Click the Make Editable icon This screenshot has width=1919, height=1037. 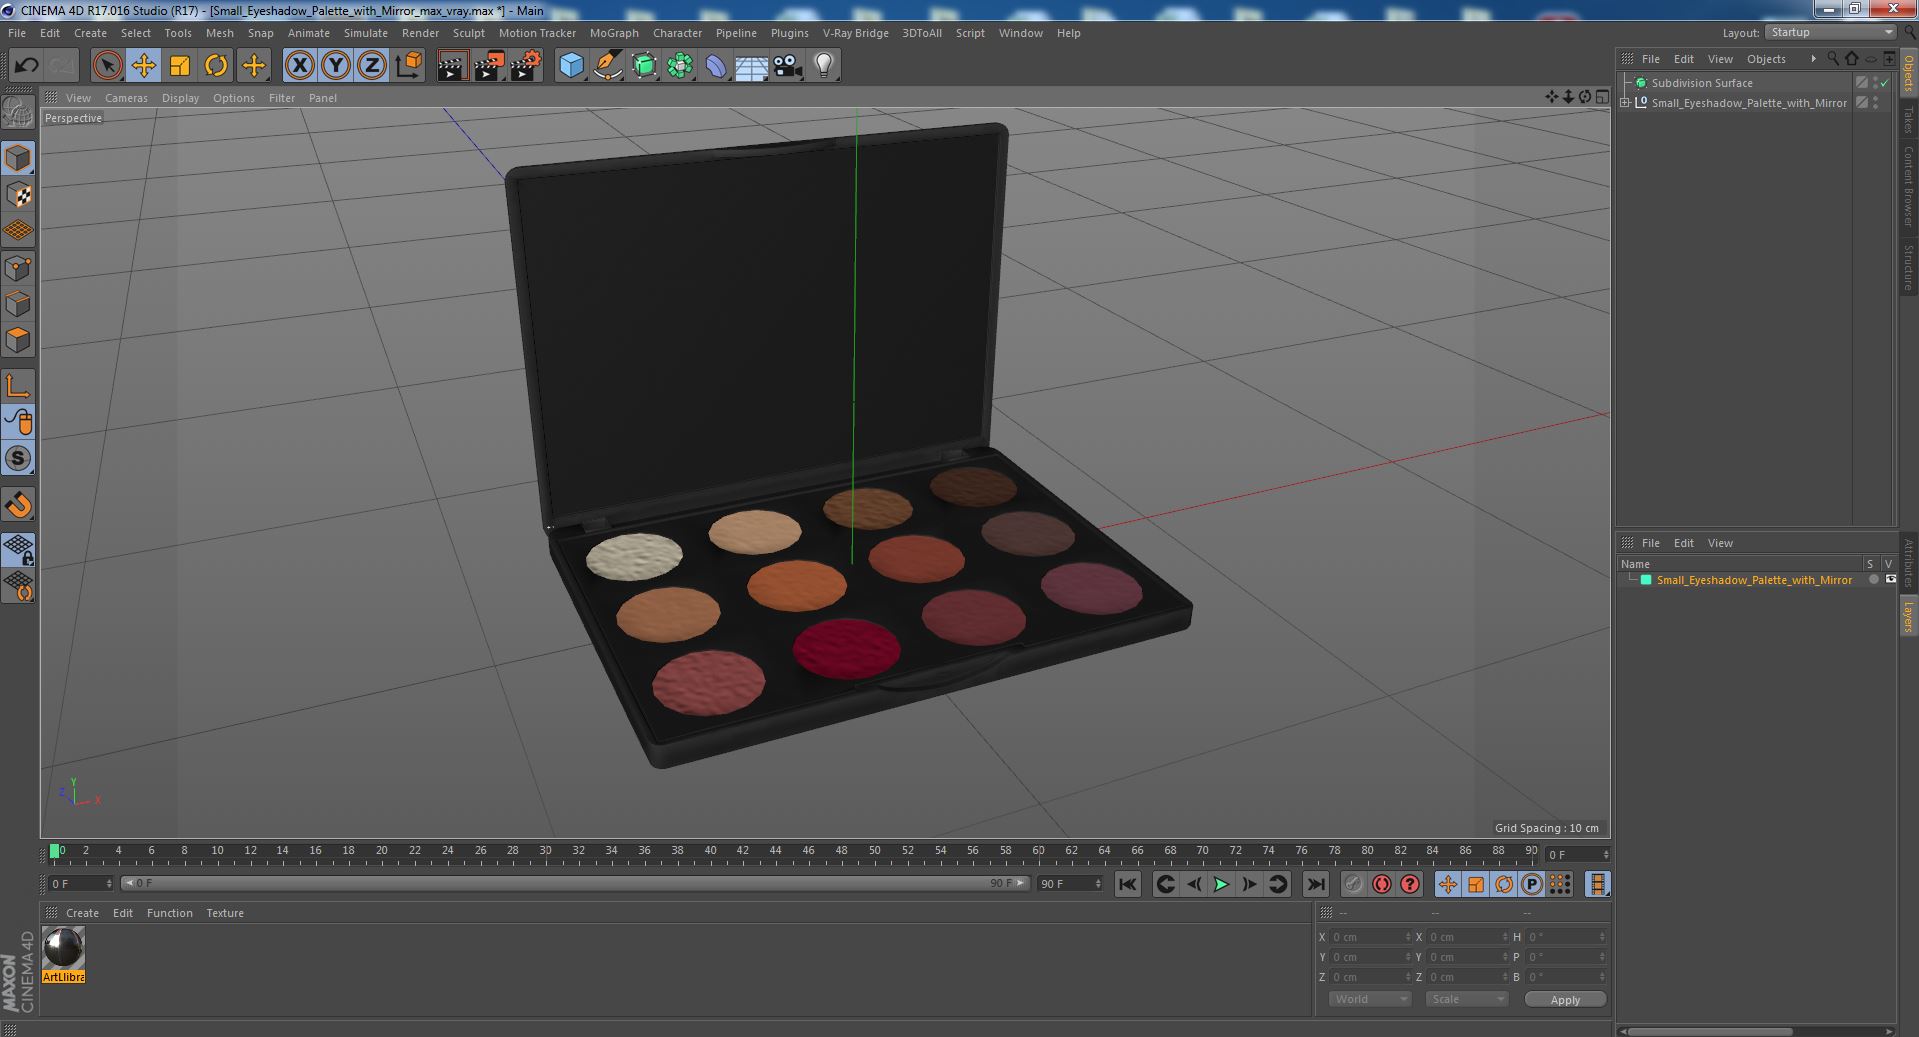[18, 113]
